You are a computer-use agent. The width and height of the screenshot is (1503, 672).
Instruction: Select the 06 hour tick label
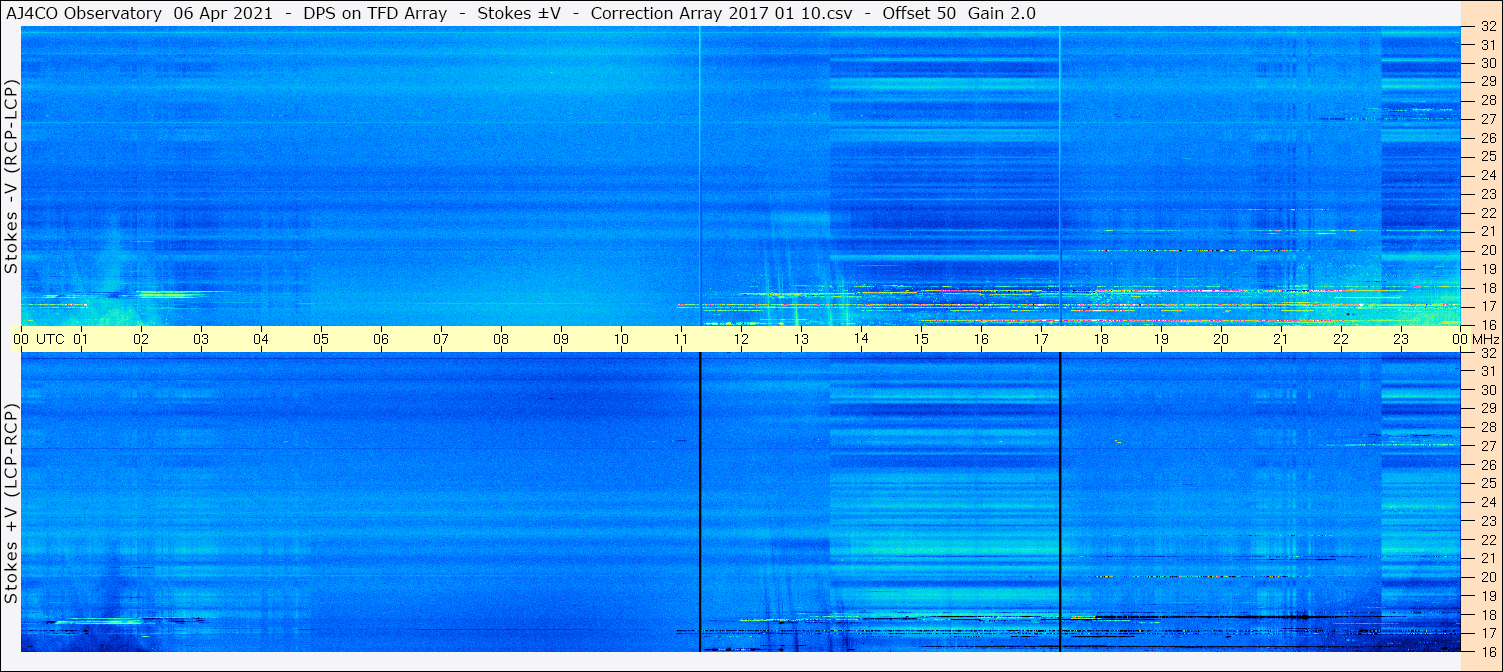tap(381, 339)
